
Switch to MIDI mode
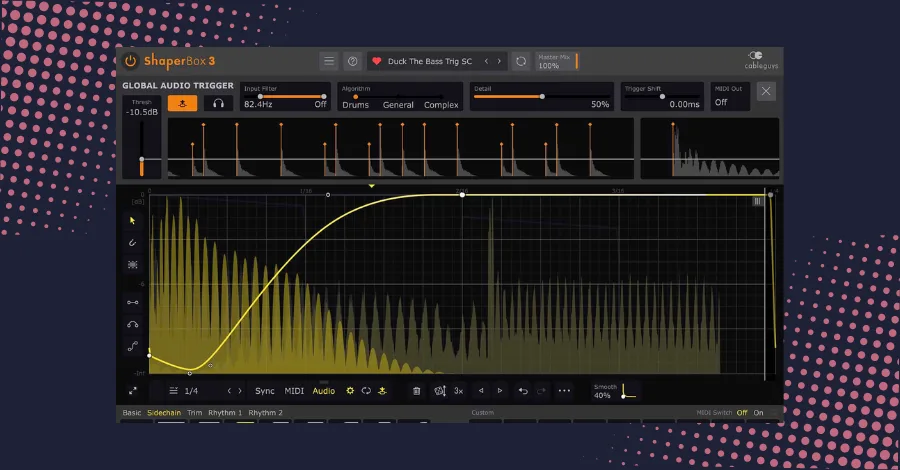tap(294, 391)
